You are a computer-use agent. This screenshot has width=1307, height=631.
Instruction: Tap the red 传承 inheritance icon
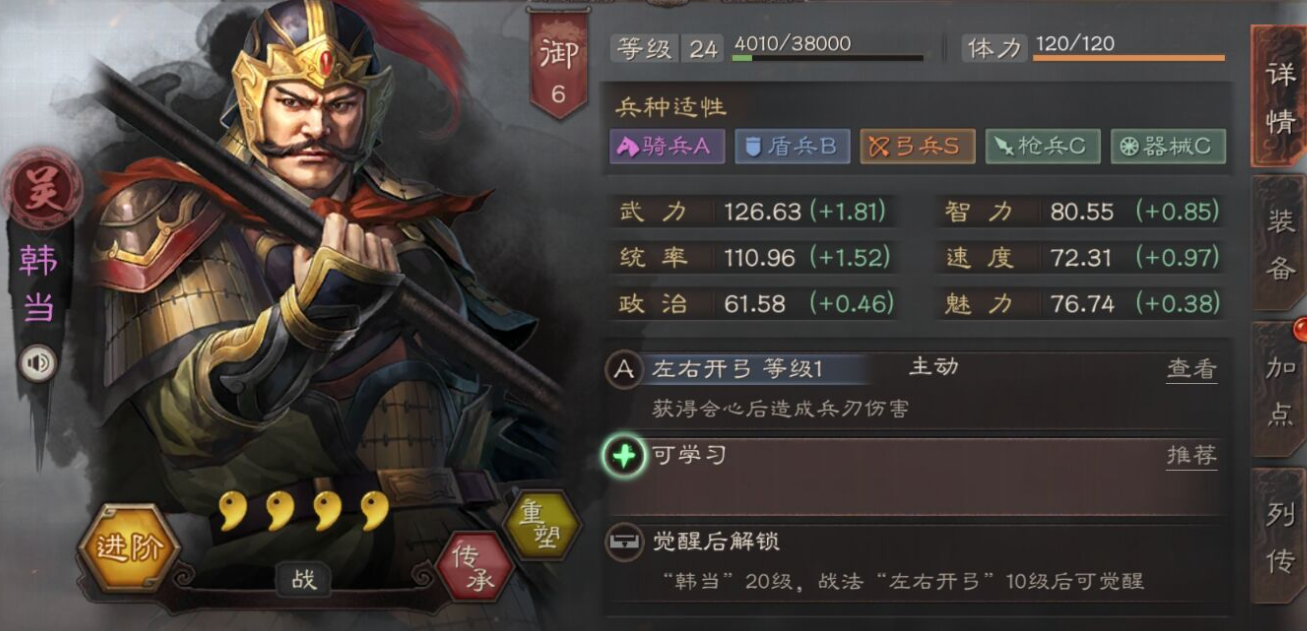475,568
